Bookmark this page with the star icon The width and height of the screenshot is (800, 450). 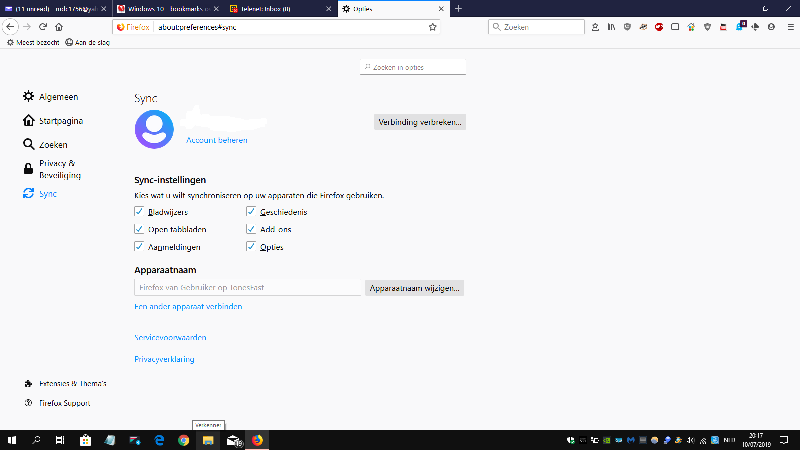(433, 27)
